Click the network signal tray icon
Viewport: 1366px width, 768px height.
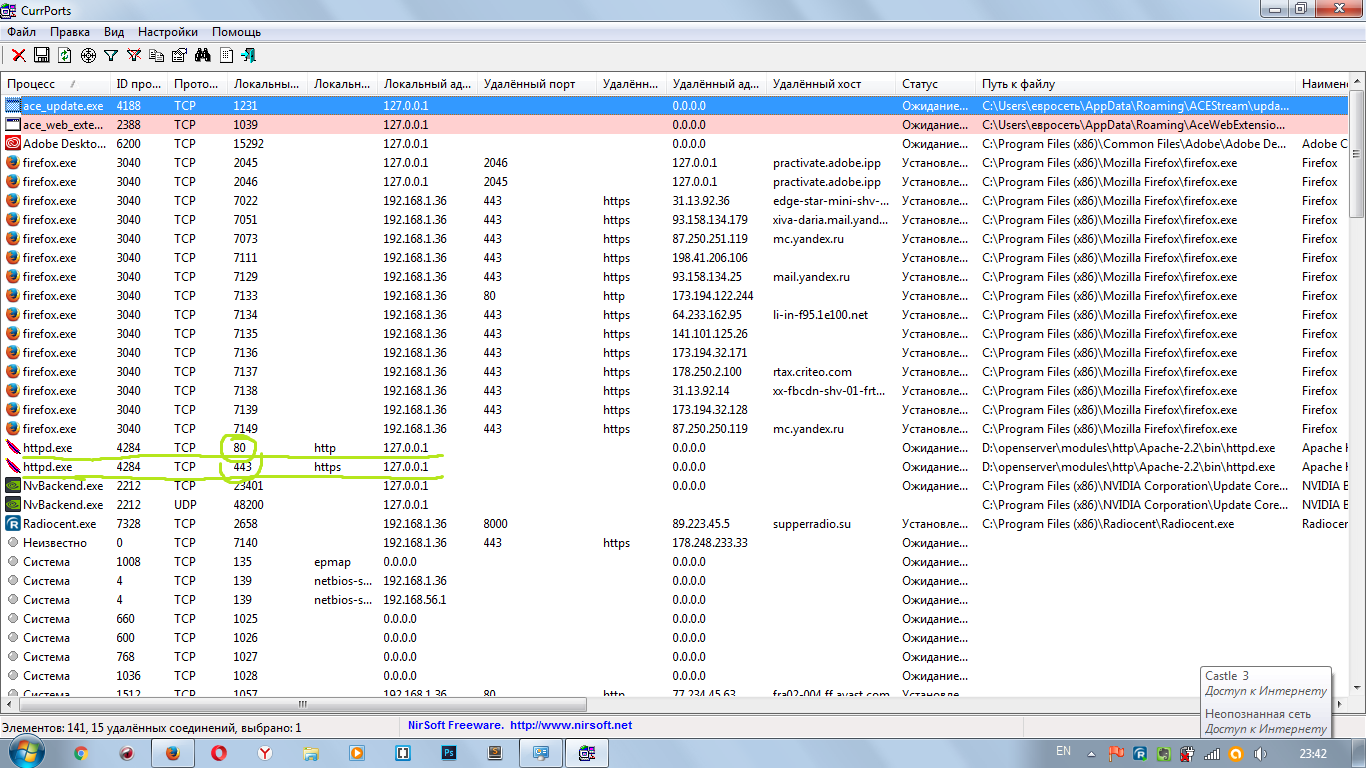1211,753
